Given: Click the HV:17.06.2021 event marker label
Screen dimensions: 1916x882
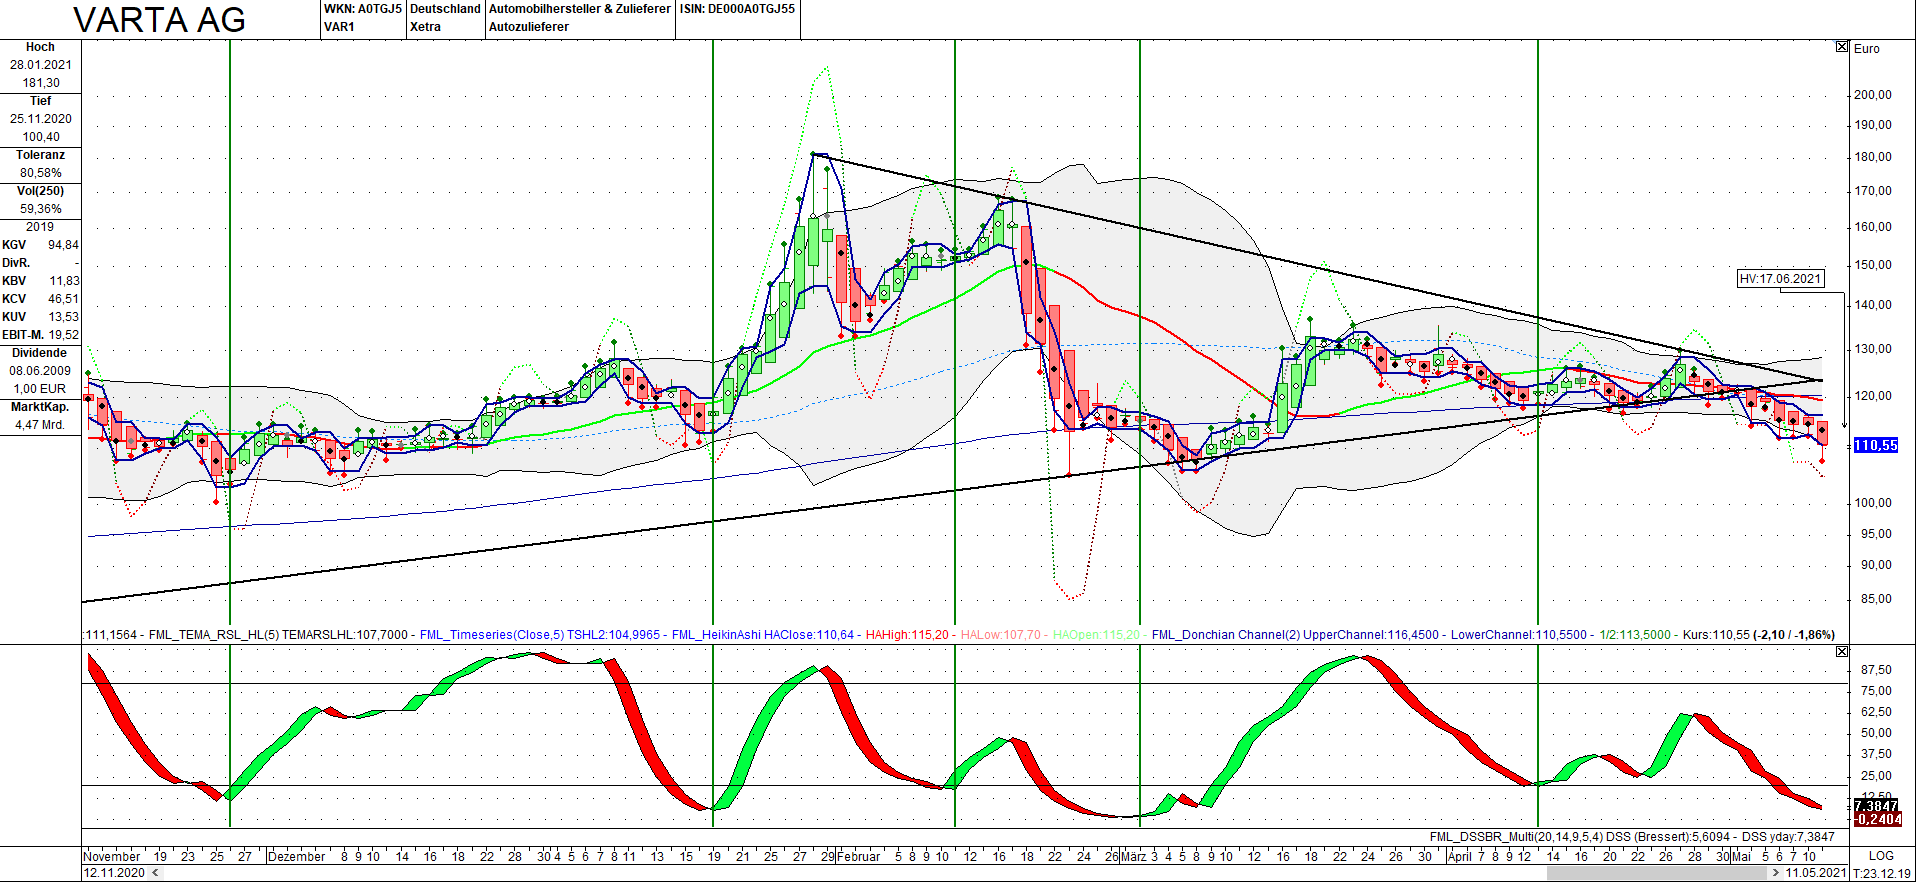Looking at the screenshot, I should [x=1781, y=279].
